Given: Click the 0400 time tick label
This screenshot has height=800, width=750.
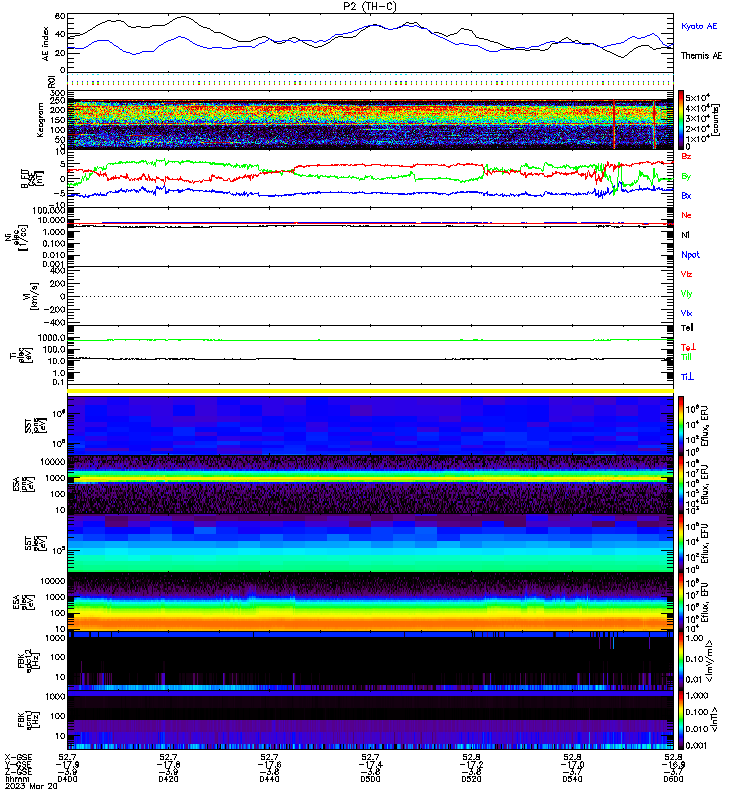Looking at the screenshot, I should pos(67,779).
